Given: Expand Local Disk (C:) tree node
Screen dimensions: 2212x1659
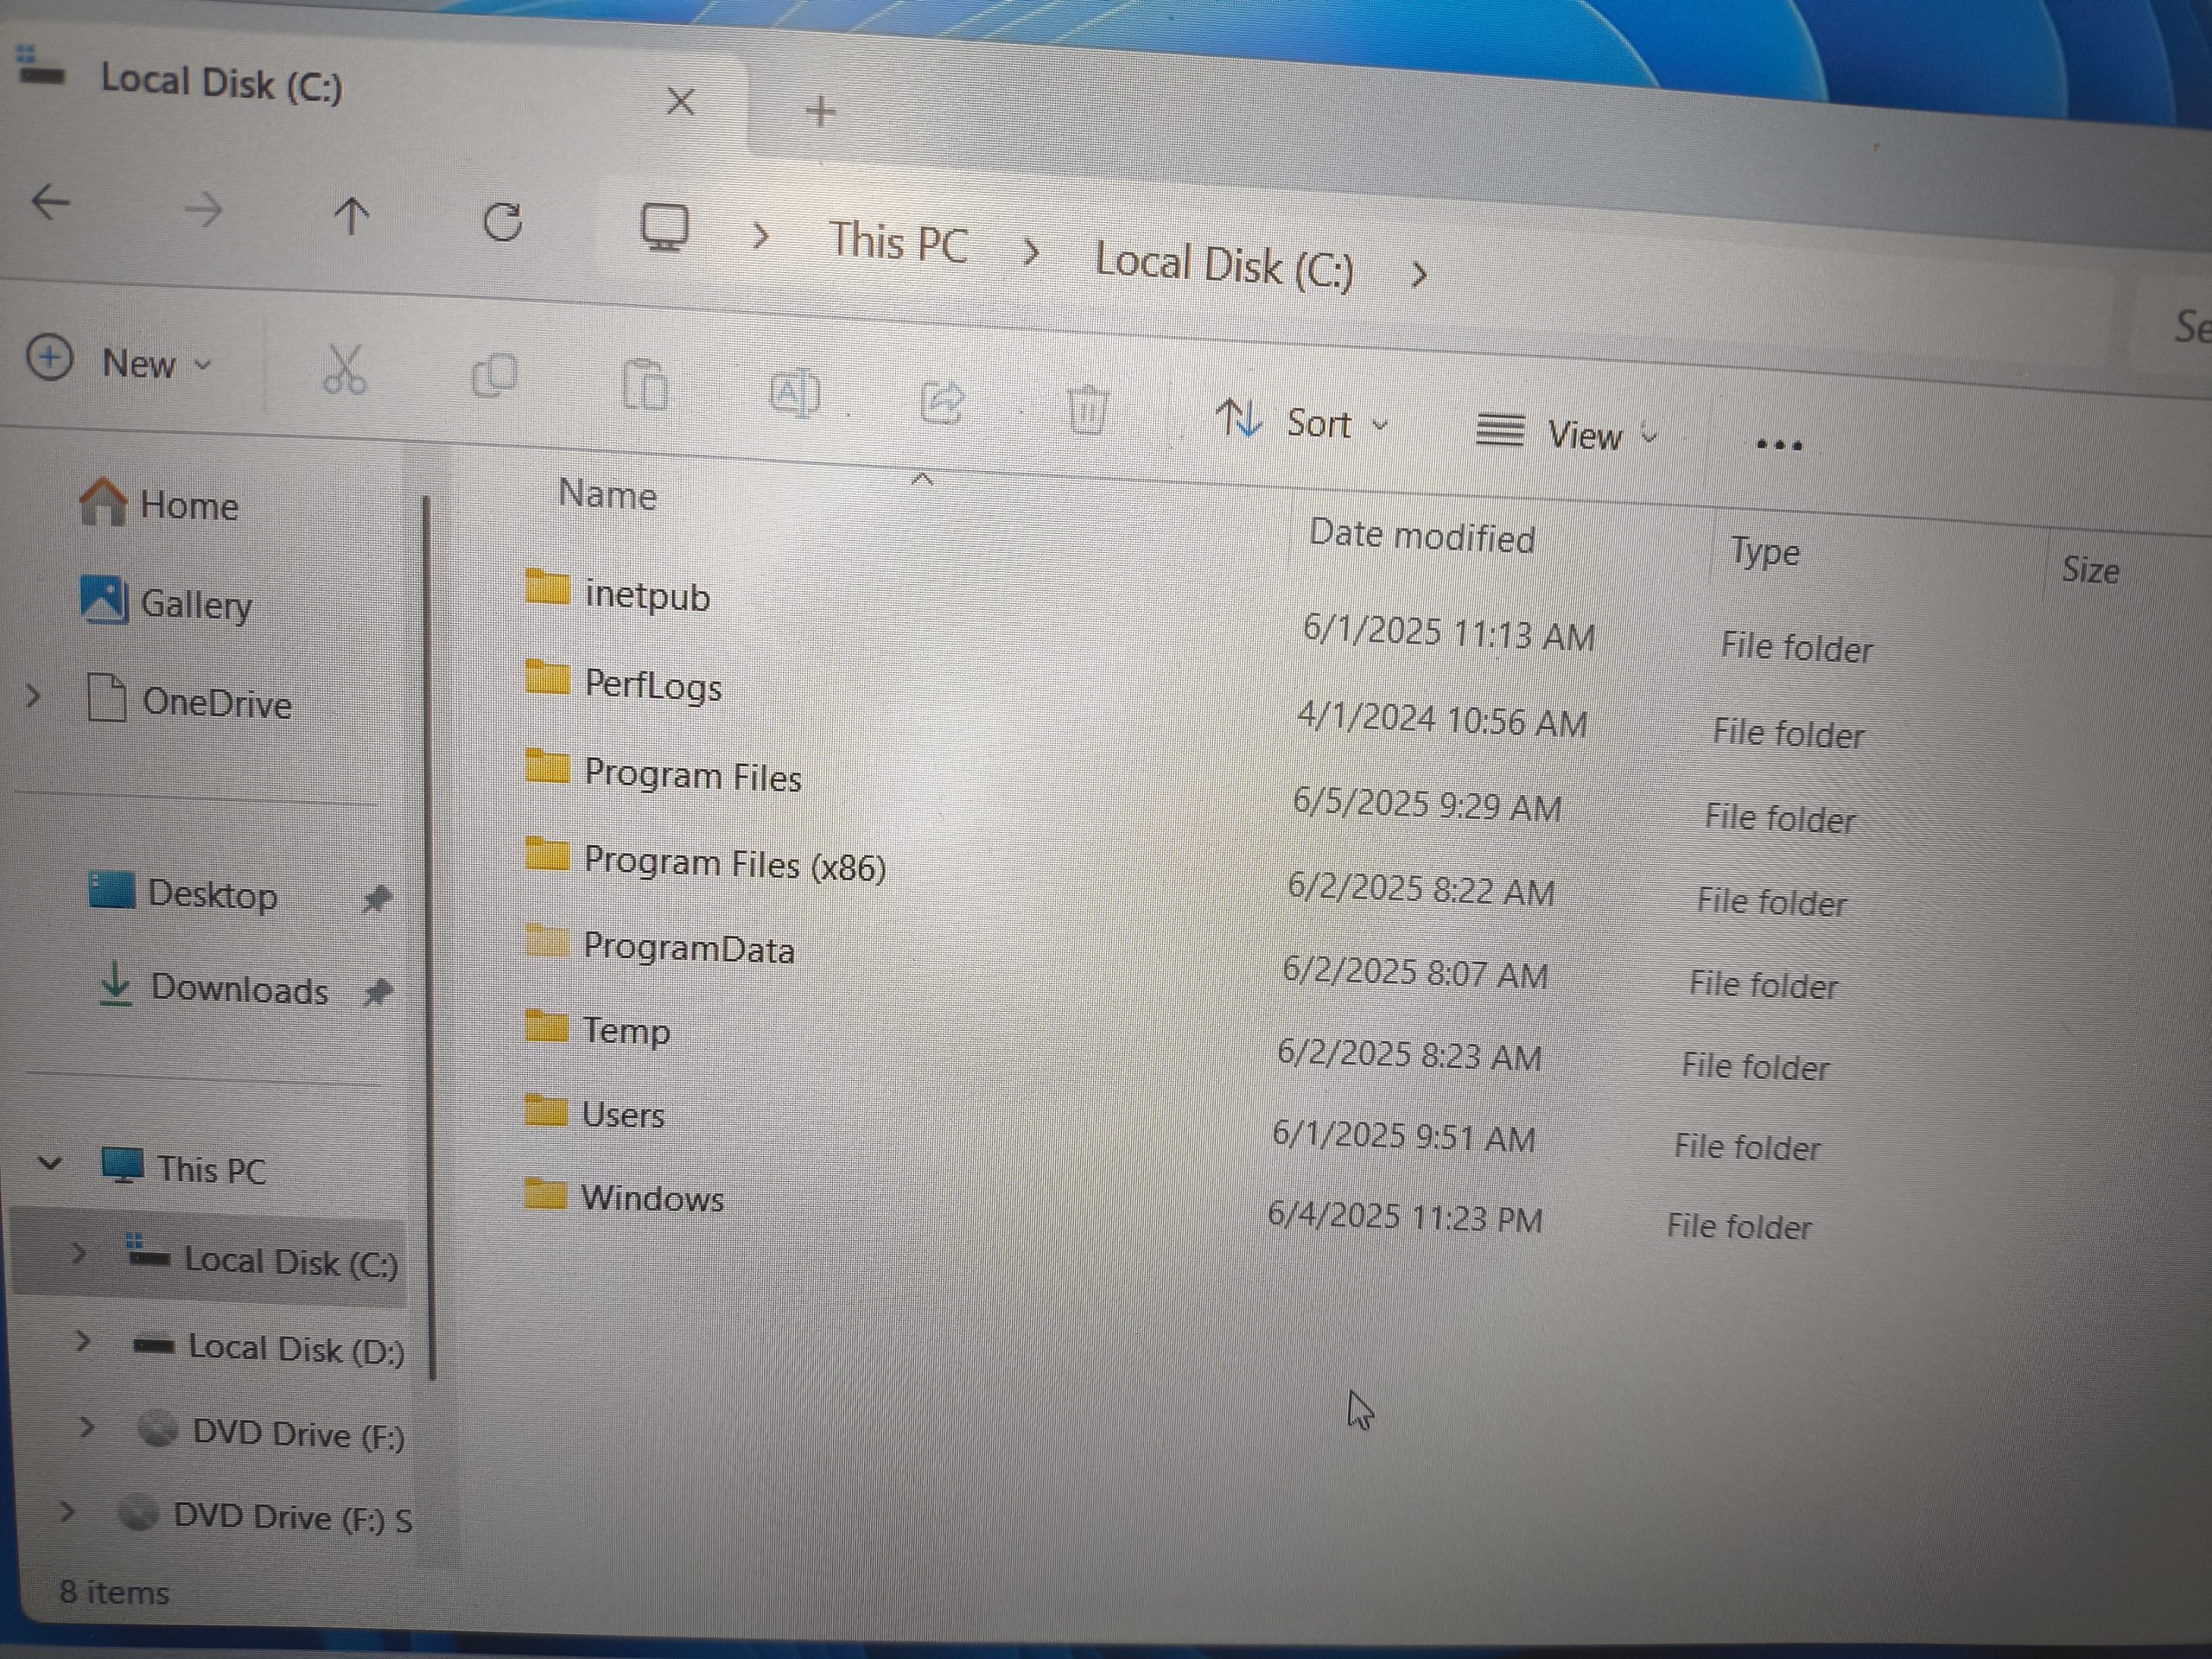Looking at the screenshot, I should click(78, 1253).
